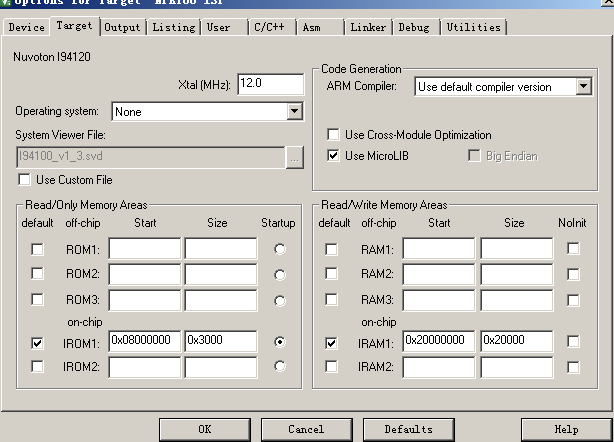The height and width of the screenshot is (442, 614).
Task: Check the RAM2 default checkbox
Action: (x=331, y=273)
